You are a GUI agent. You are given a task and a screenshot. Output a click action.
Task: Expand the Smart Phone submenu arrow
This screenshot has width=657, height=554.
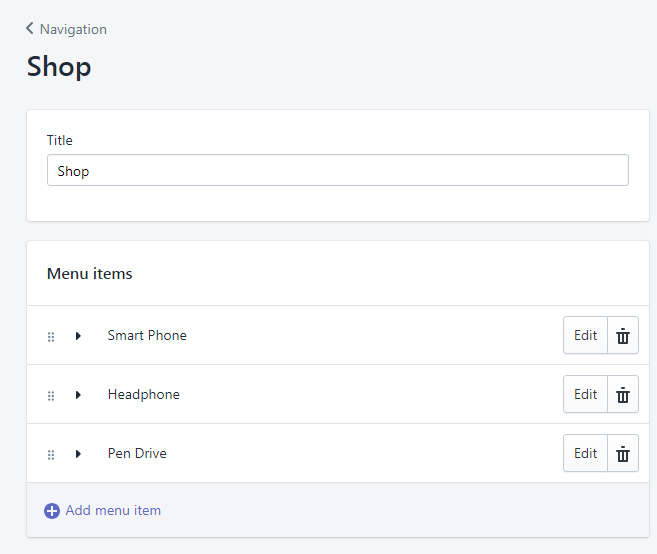pyautogui.click(x=78, y=336)
